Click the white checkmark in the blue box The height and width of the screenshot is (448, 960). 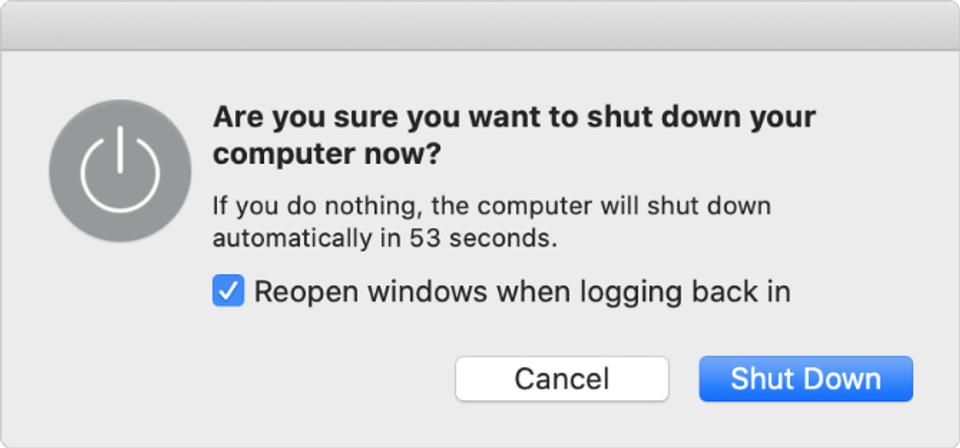(228, 291)
